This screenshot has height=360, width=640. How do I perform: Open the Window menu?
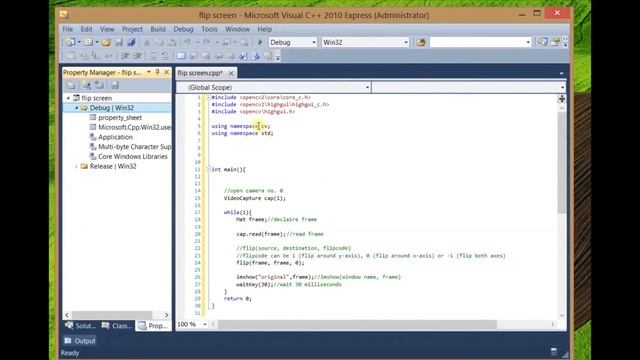point(237,29)
